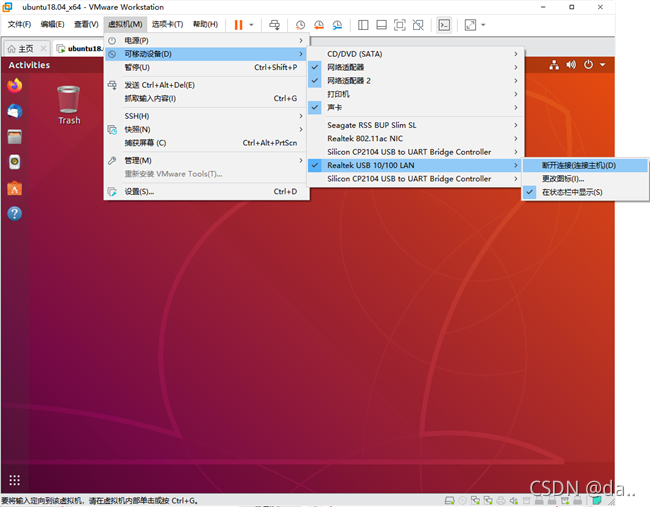
Task: Toggle the thumbnail bar toolbar icon
Action: click(381, 25)
